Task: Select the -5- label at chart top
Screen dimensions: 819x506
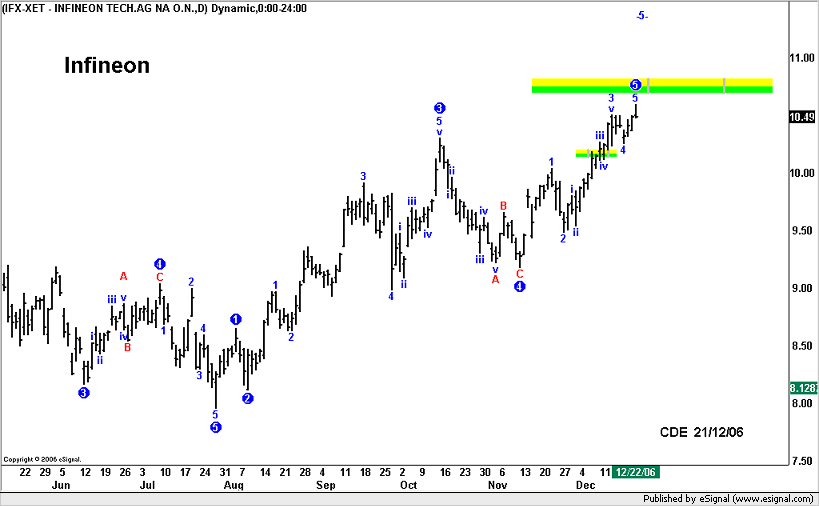Action: [642, 16]
